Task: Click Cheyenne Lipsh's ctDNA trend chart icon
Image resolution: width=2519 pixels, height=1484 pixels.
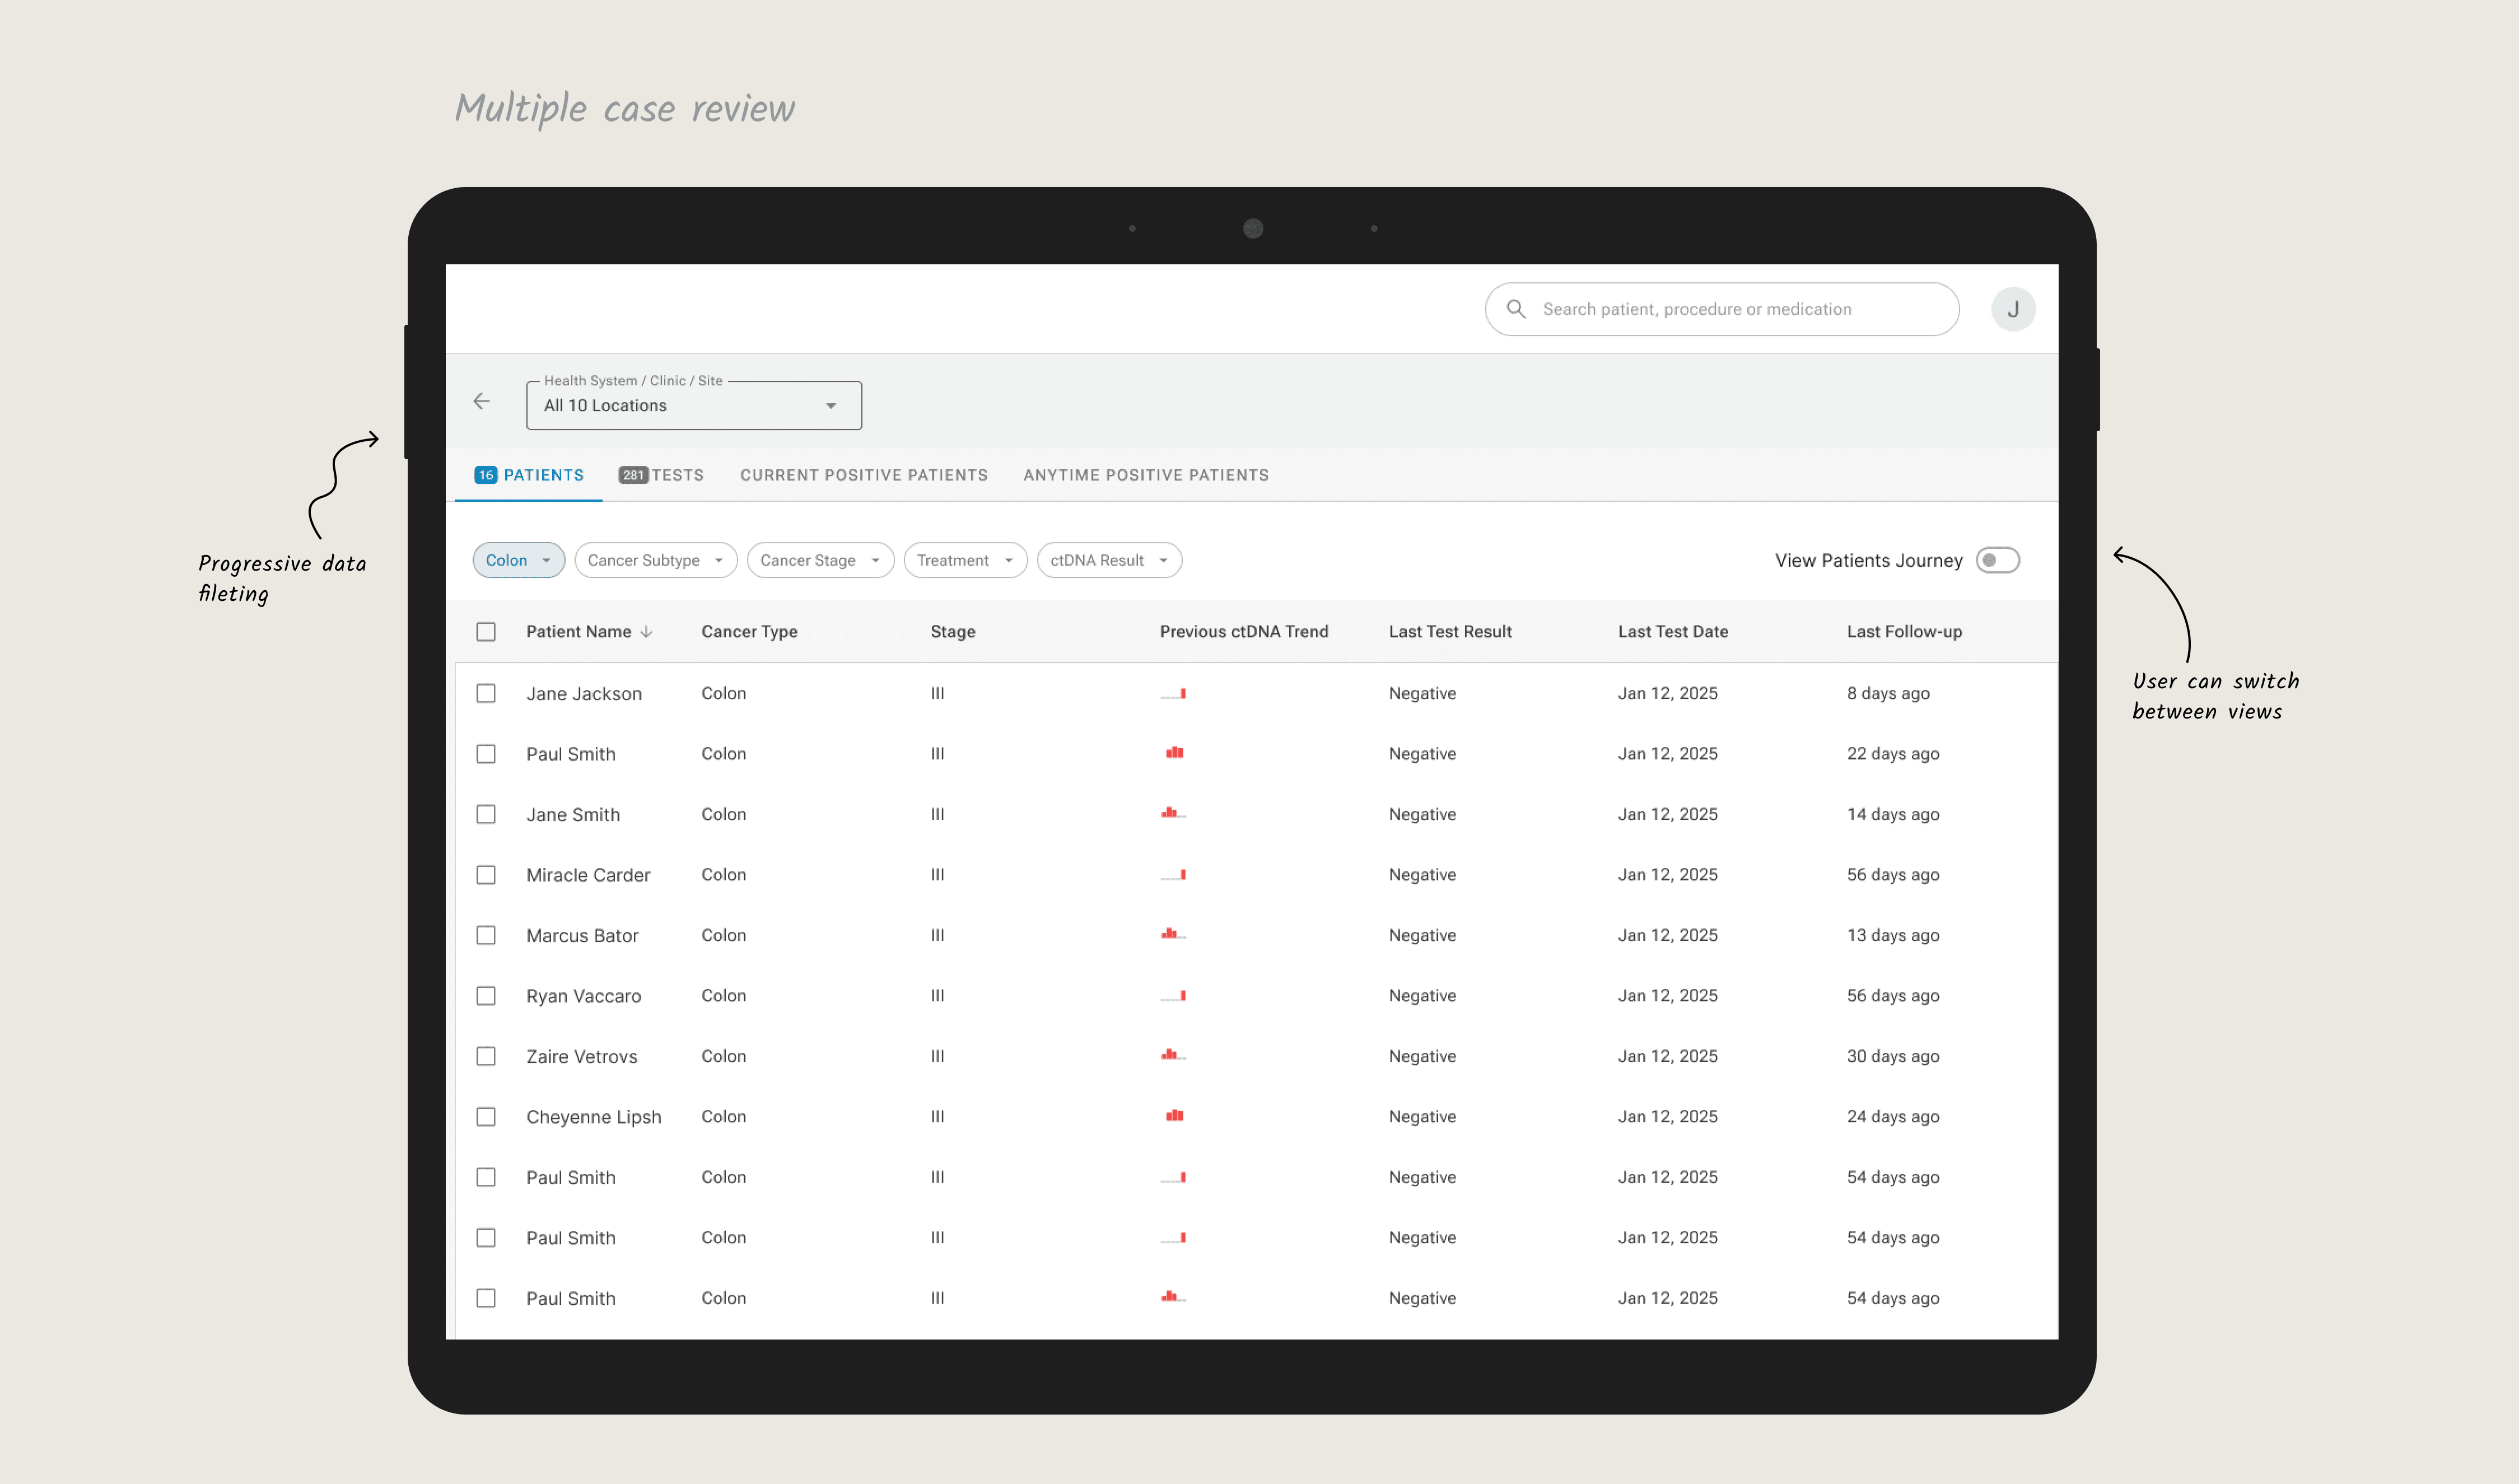Action: point(1174,1116)
